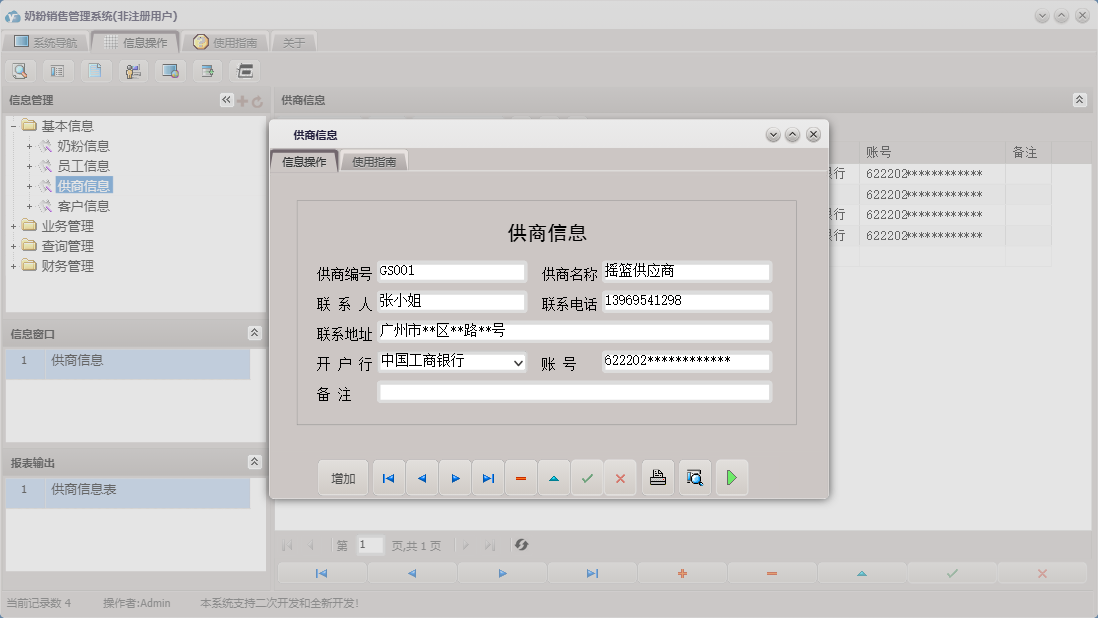
Task: Collapse the 供商信息 panel with the chevron
Action: [1078, 99]
